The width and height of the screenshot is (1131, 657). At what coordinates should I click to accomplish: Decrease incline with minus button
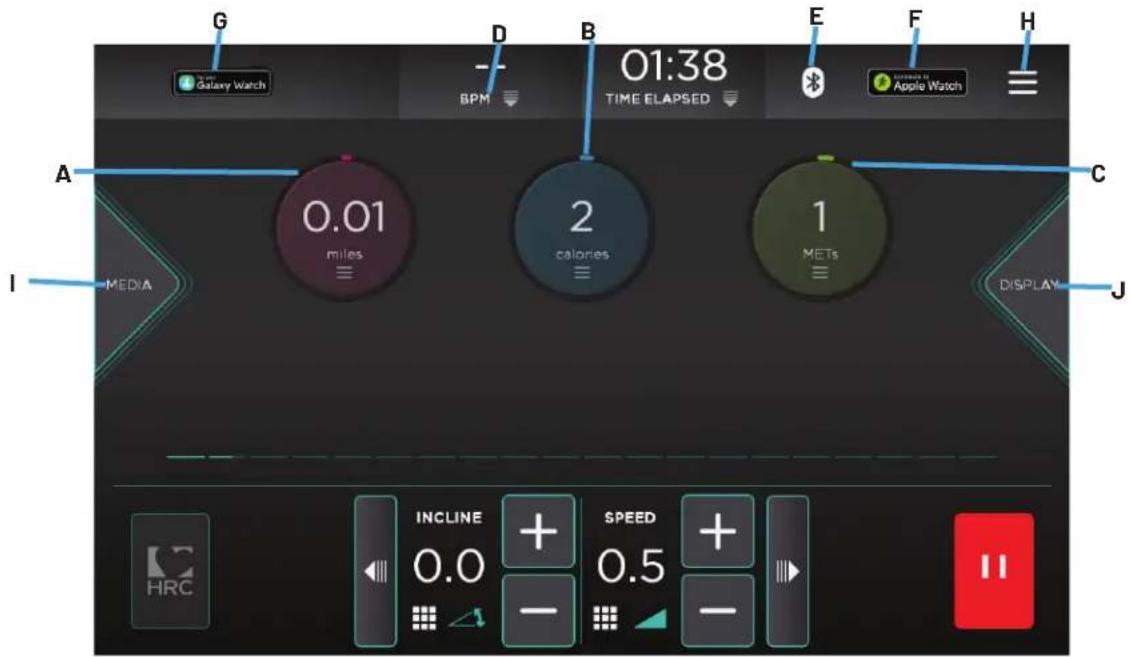coord(539,610)
